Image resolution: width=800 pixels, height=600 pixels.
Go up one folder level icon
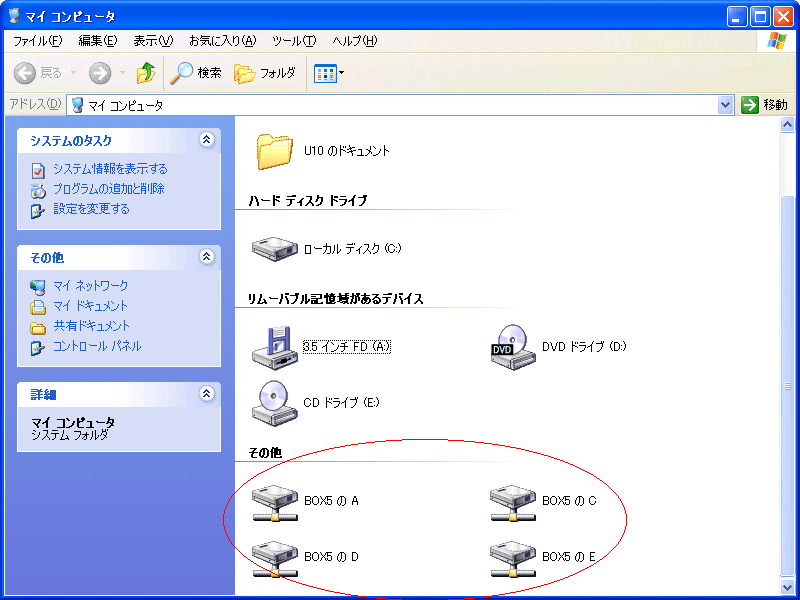pyautogui.click(x=146, y=73)
